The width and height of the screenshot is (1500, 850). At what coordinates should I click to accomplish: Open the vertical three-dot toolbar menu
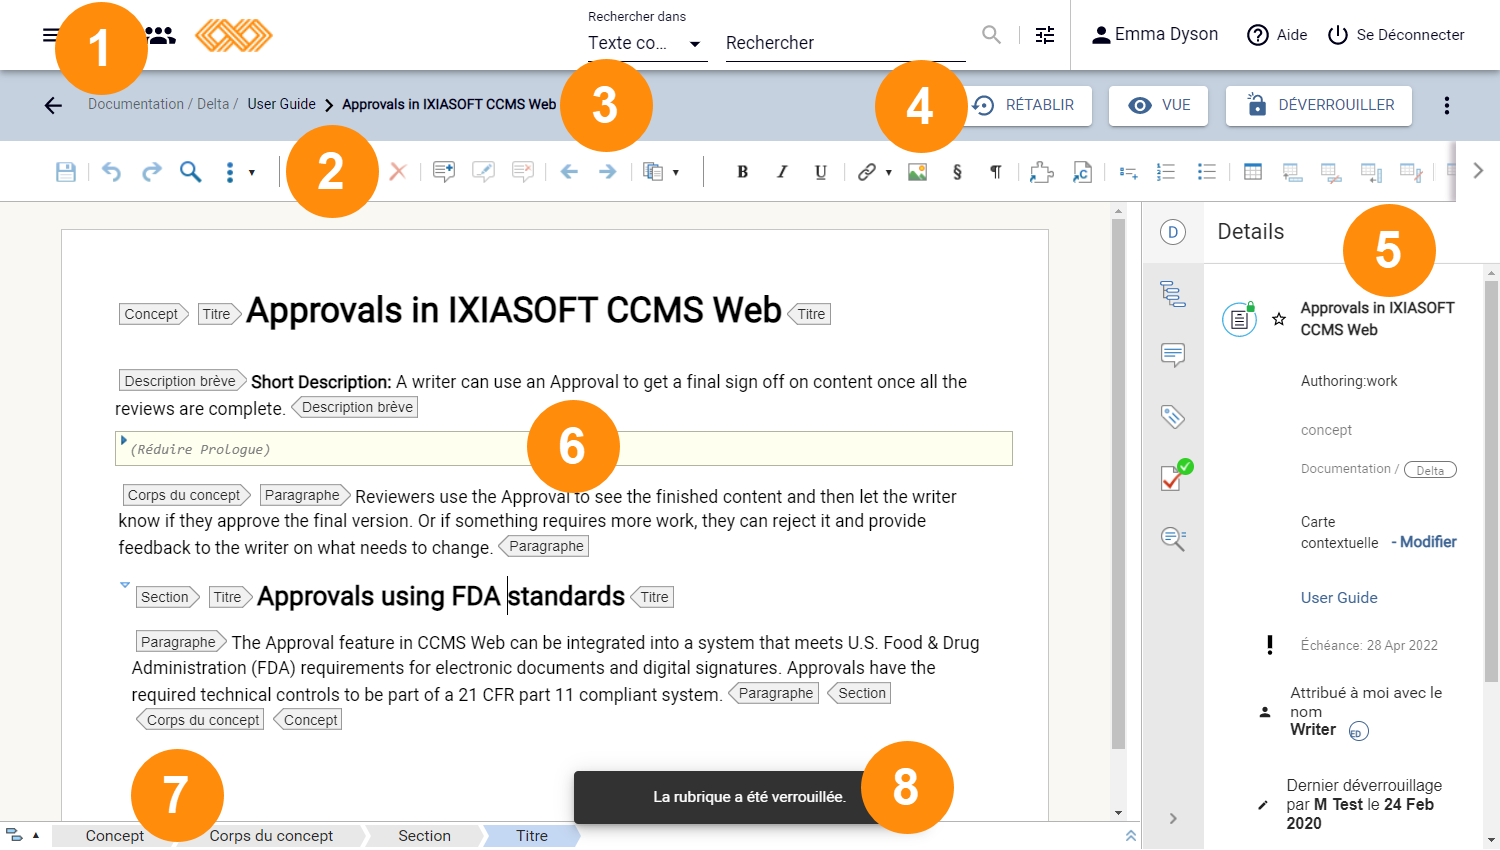pos(230,172)
